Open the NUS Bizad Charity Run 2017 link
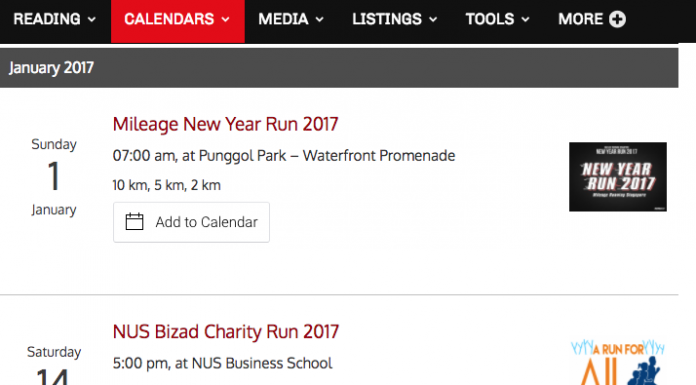Screen dimensions: 696x385 click(x=225, y=332)
